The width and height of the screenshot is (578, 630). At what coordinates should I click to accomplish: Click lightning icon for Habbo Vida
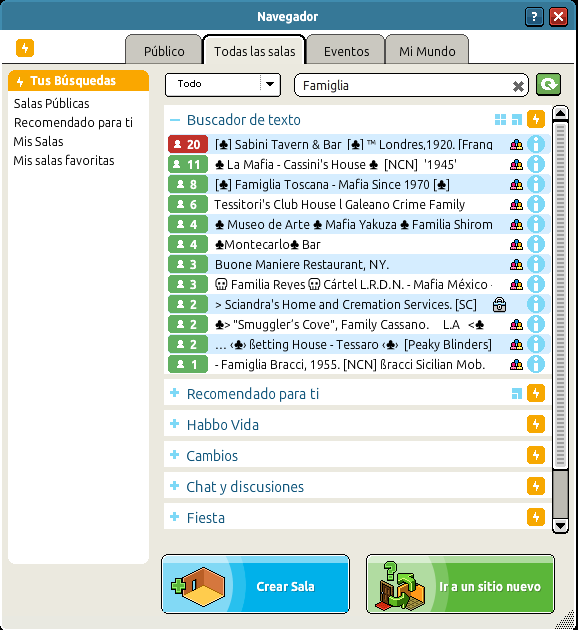(x=536, y=424)
